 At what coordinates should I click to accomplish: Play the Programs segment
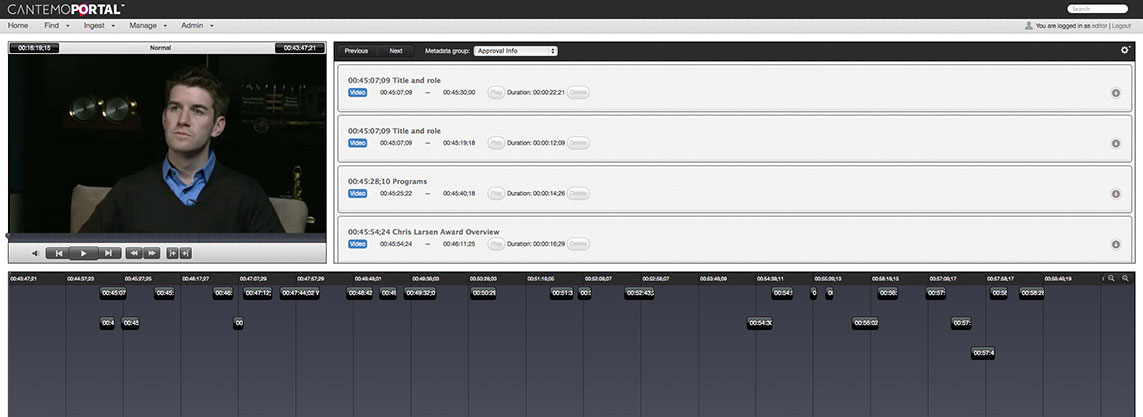point(496,194)
